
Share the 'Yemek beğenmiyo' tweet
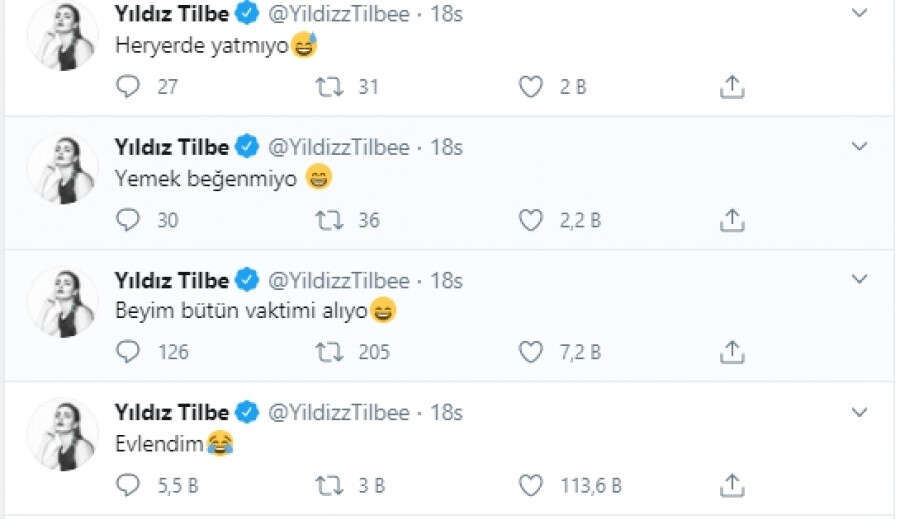(x=732, y=220)
